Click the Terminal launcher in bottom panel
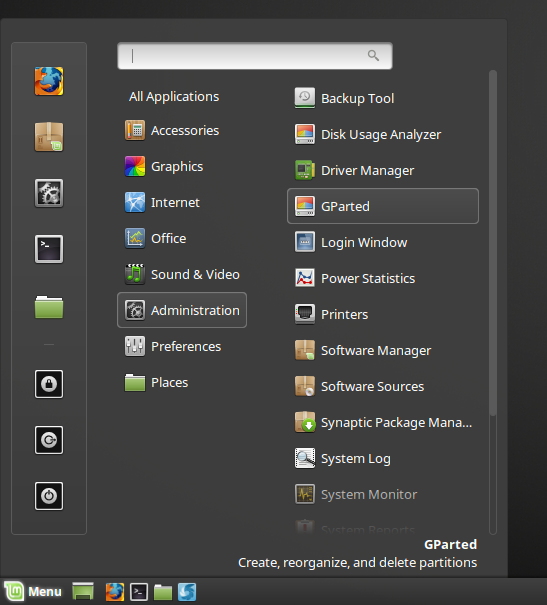This screenshot has width=547, height=605. pos(139,592)
